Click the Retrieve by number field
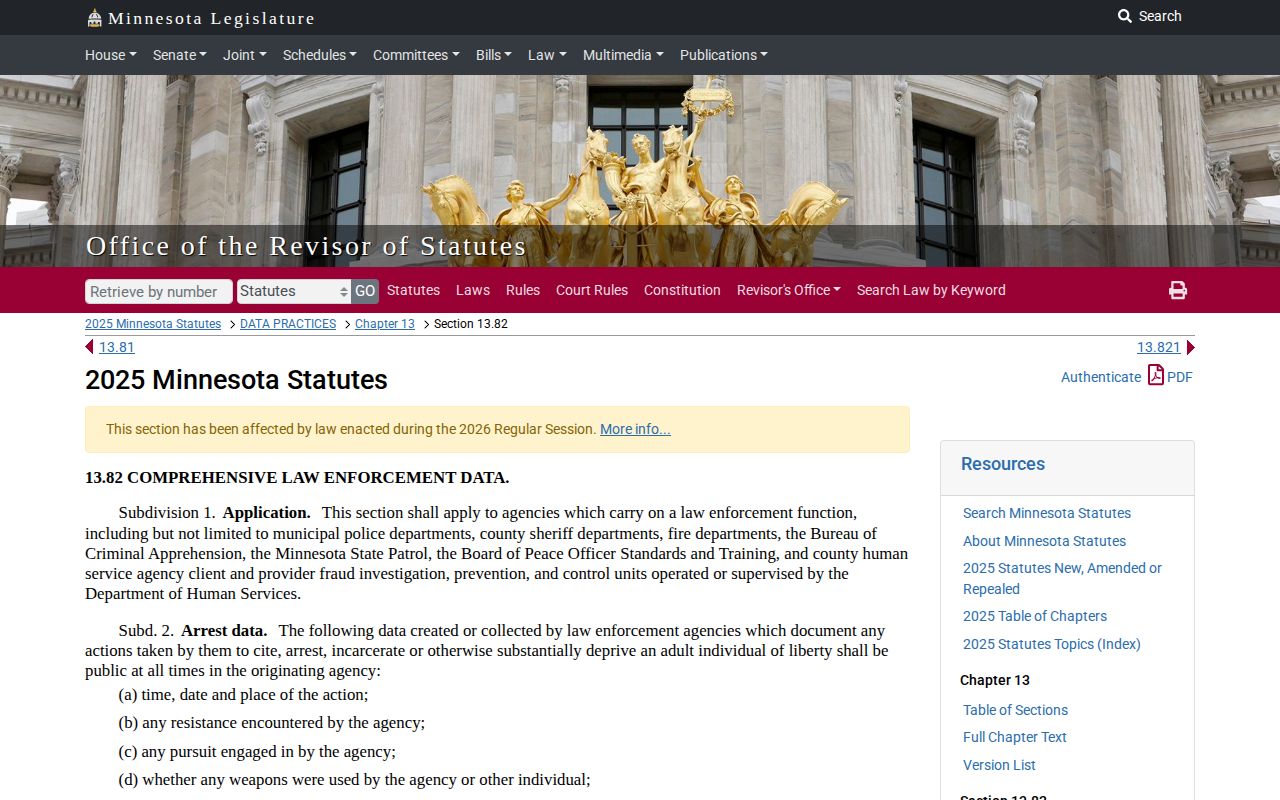Screen dimensions: 1280x800 159,291
